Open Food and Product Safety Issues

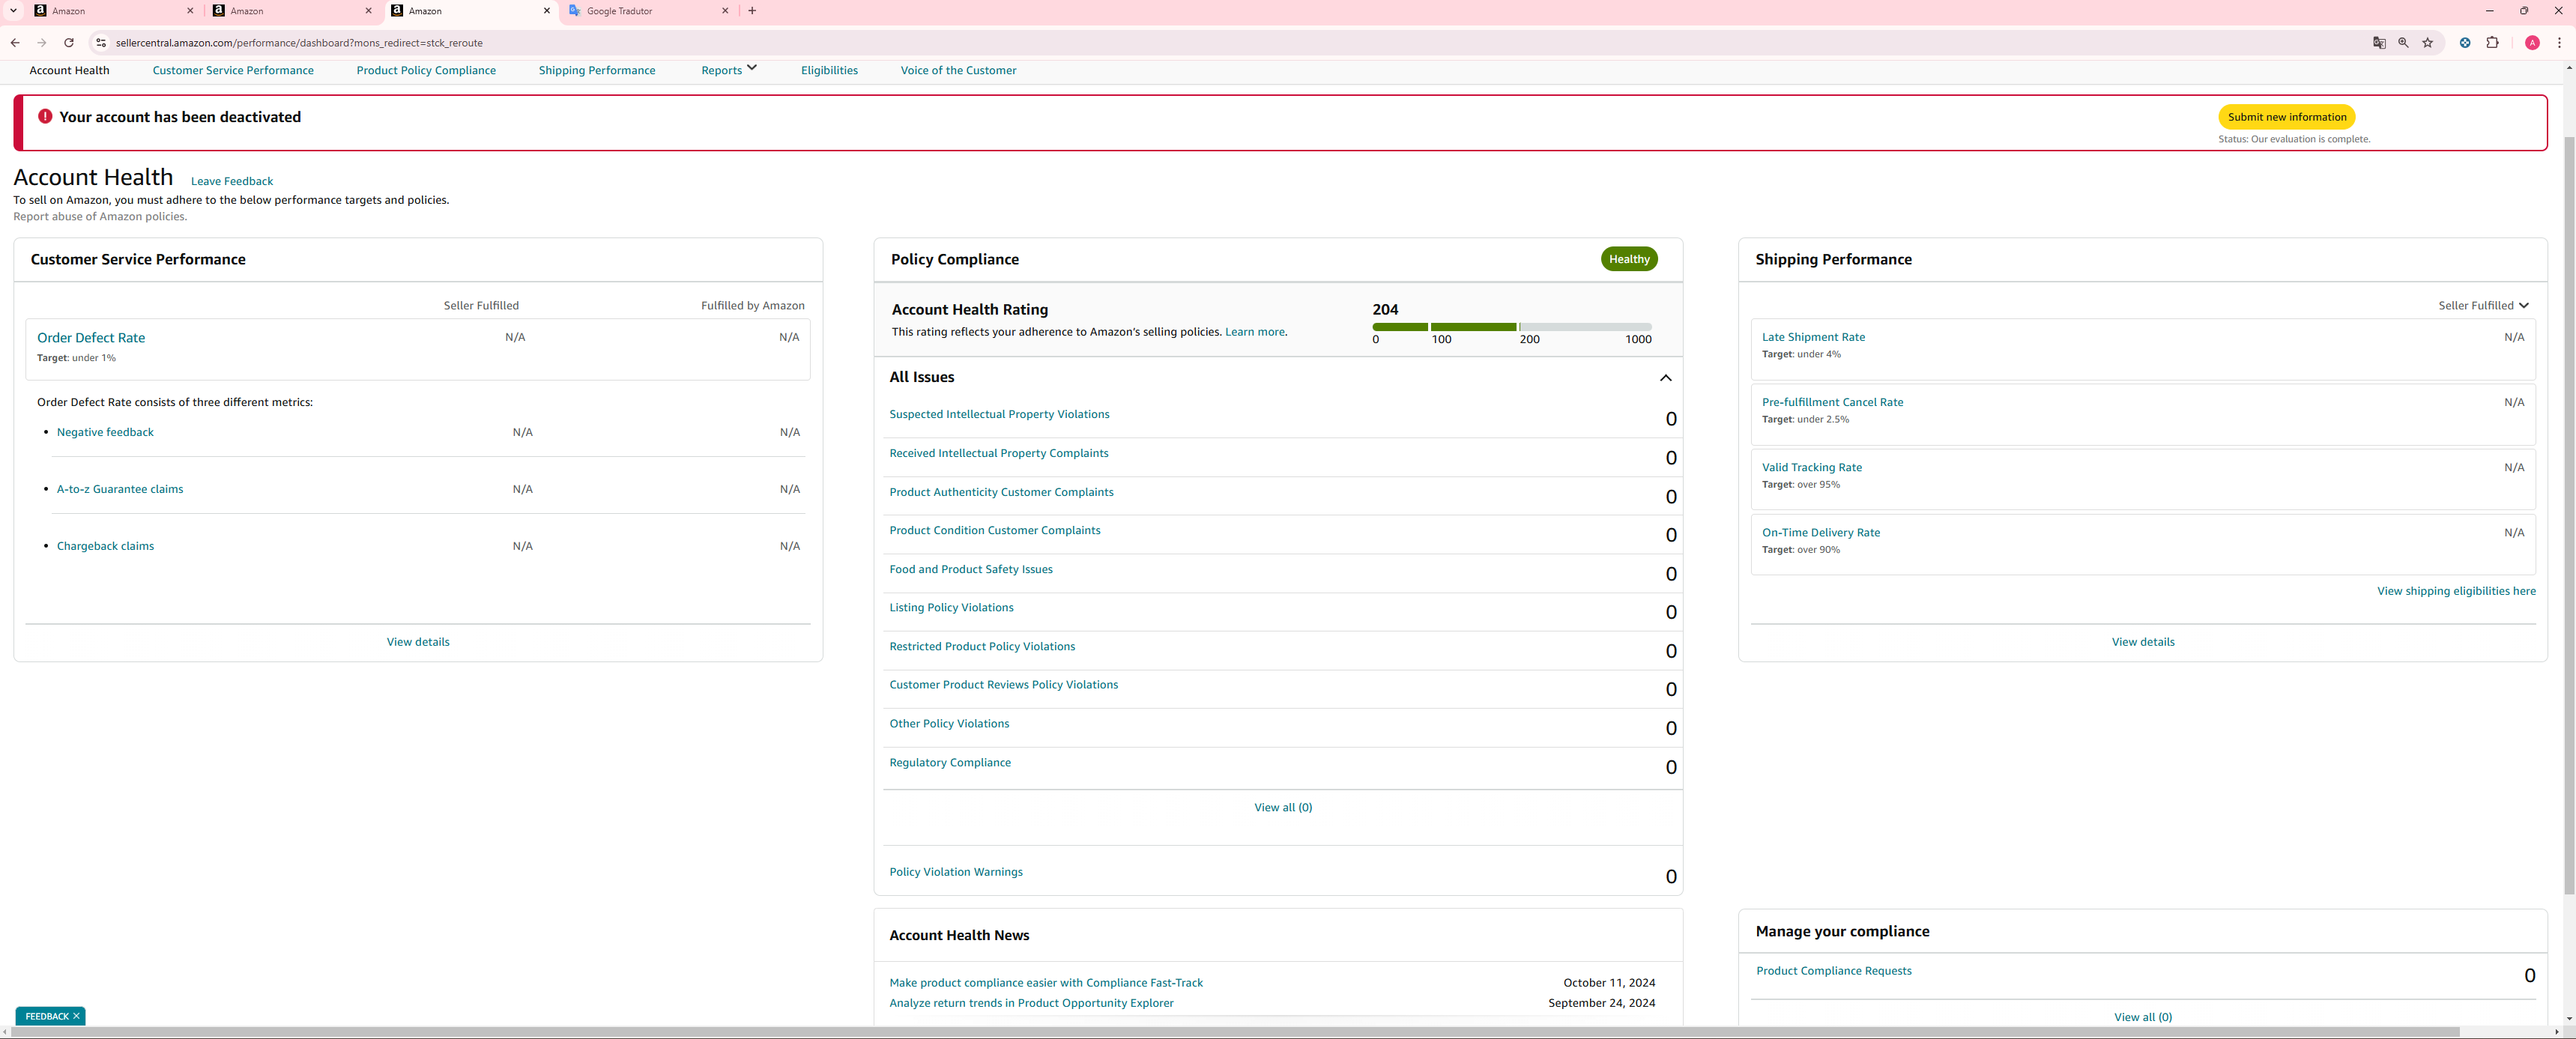tap(971, 569)
